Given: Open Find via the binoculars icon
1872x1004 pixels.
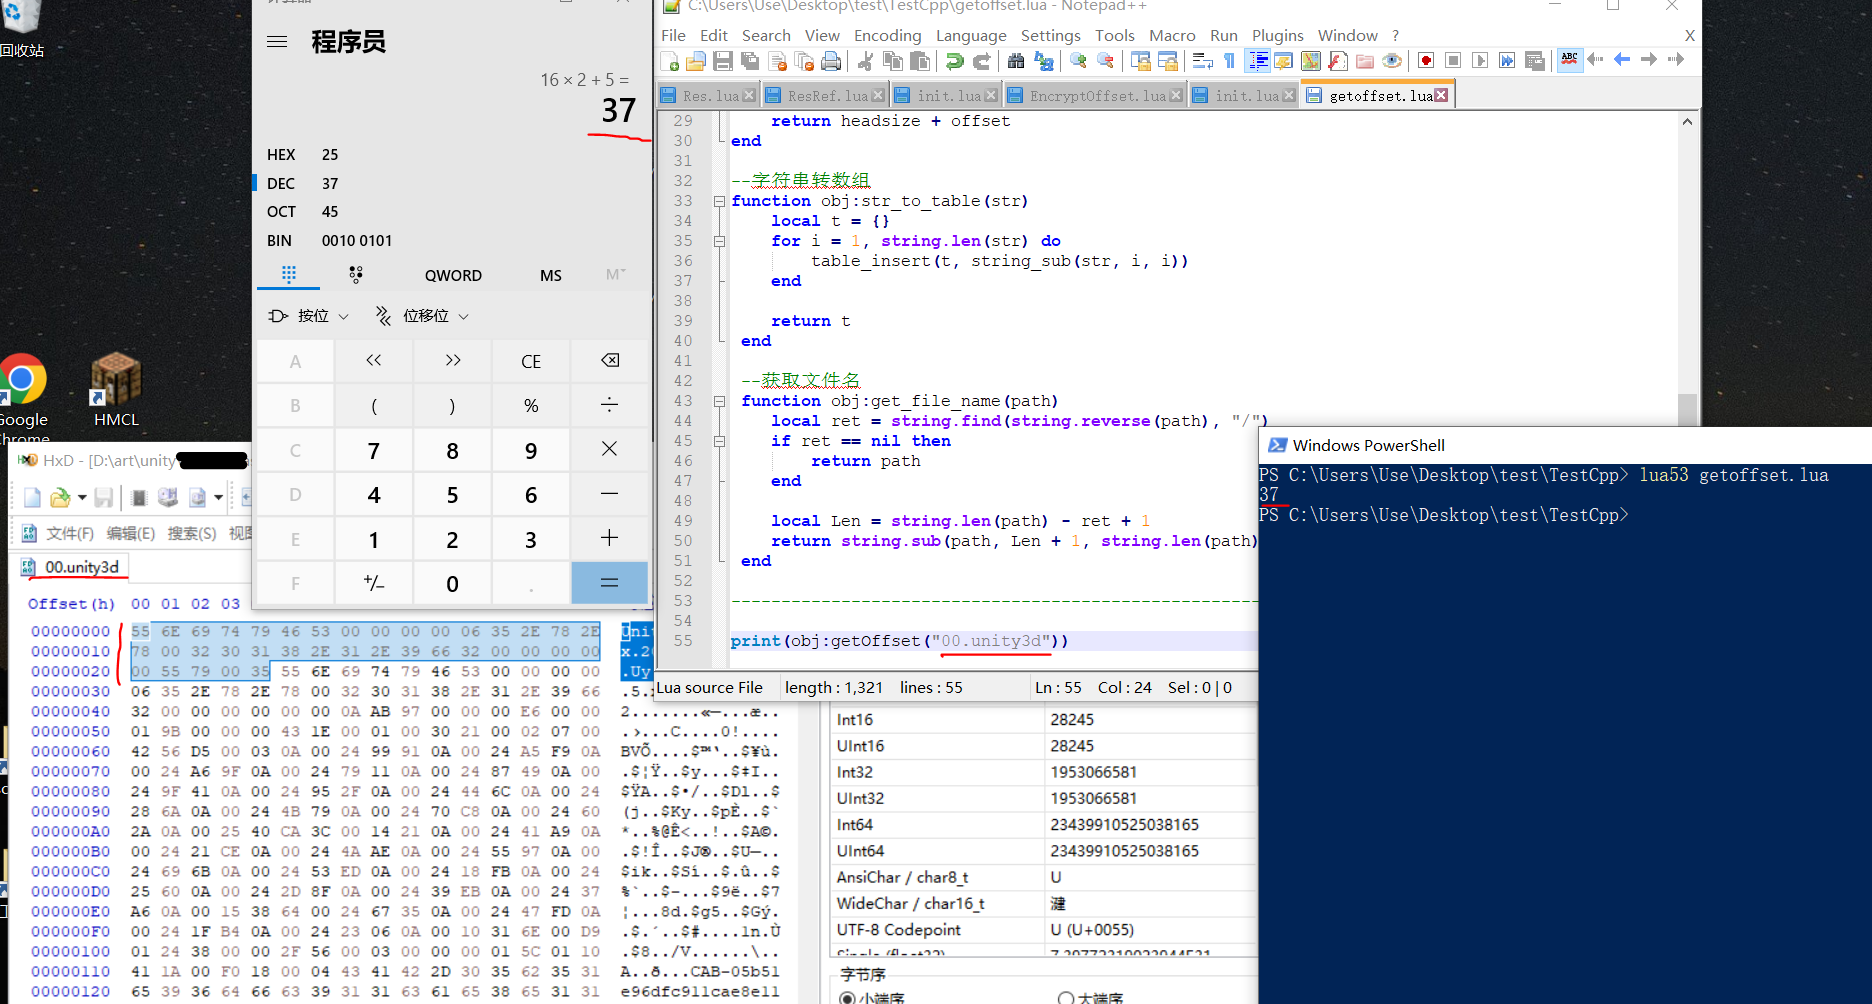Looking at the screenshot, I should pyautogui.click(x=1016, y=61).
